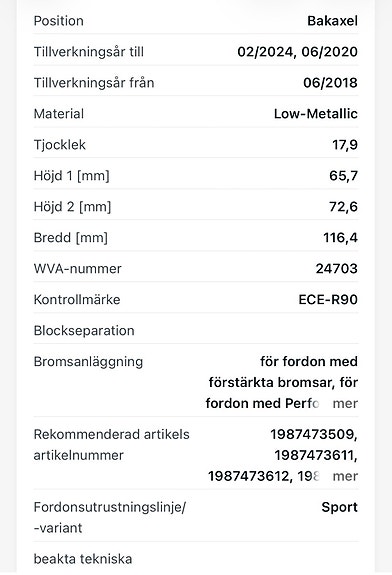Click the Tjocklek value 17,9

tap(345, 145)
